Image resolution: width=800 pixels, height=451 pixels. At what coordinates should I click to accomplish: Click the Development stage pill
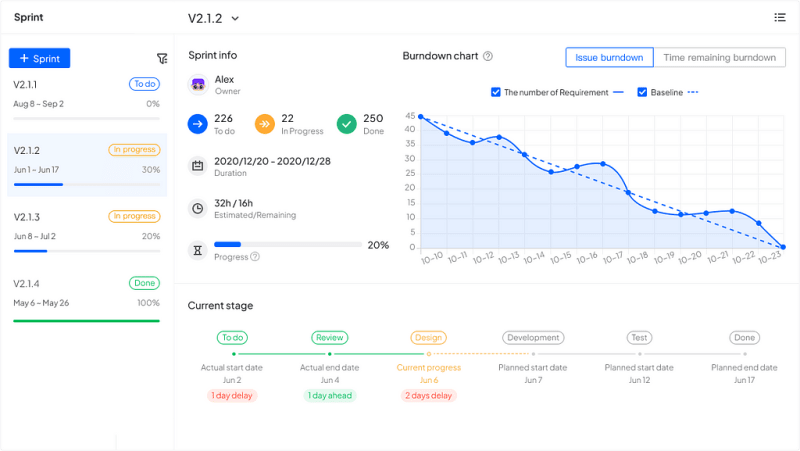(x=533, y=338)
